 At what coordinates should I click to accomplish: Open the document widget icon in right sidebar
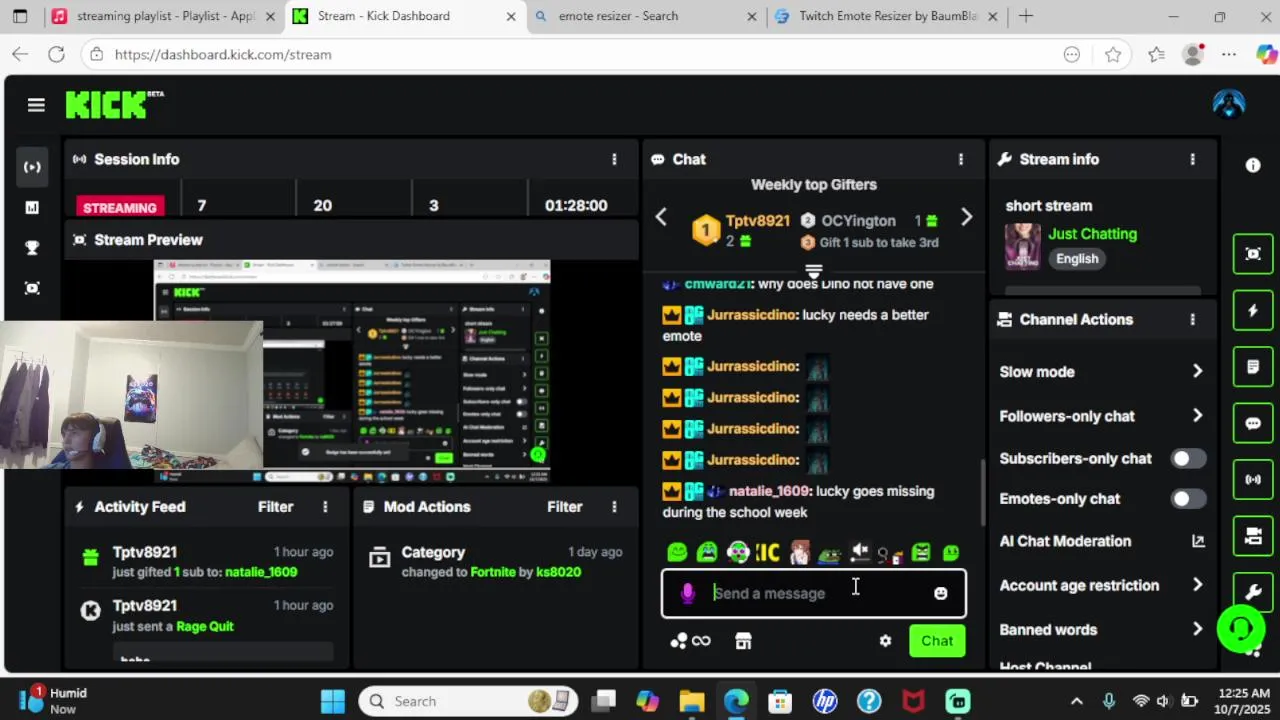1253,367
